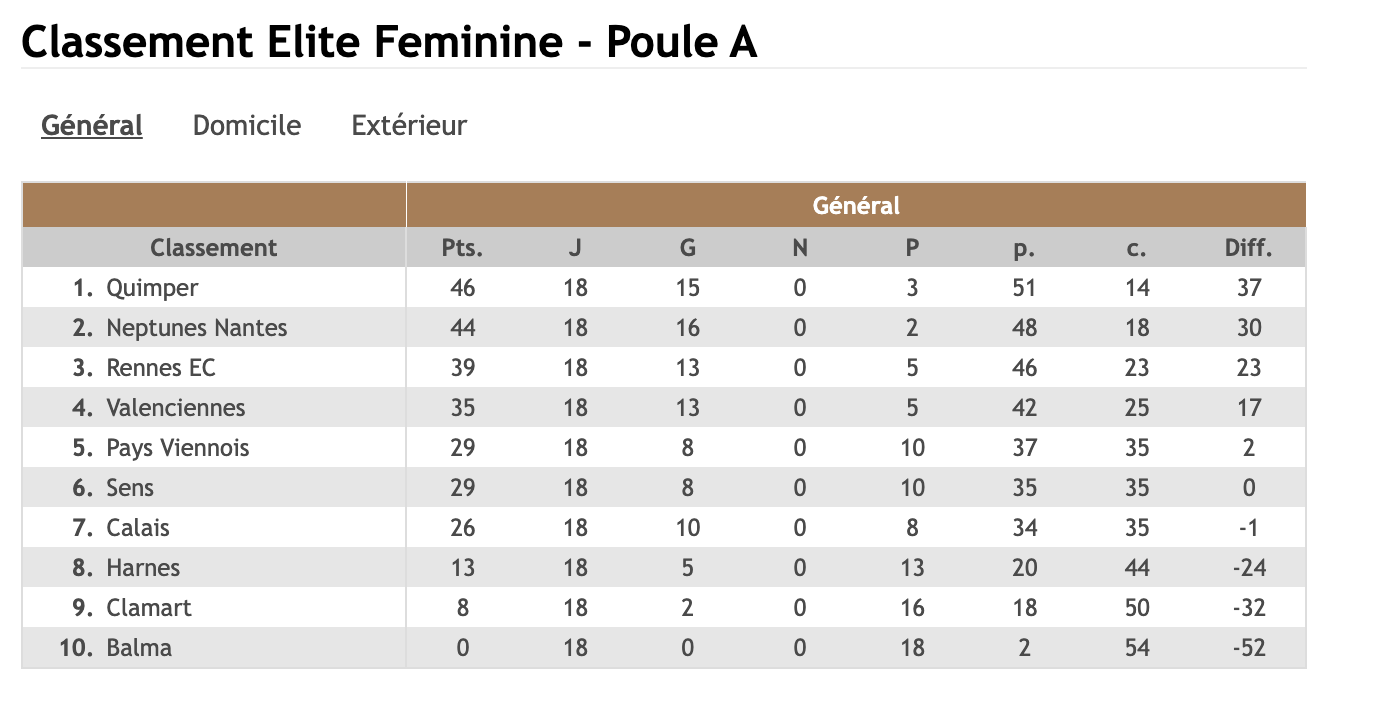Viewport: 1374px width, 716px height.
Task: Click the brown Général table header
Action: [x=856, y=206]
